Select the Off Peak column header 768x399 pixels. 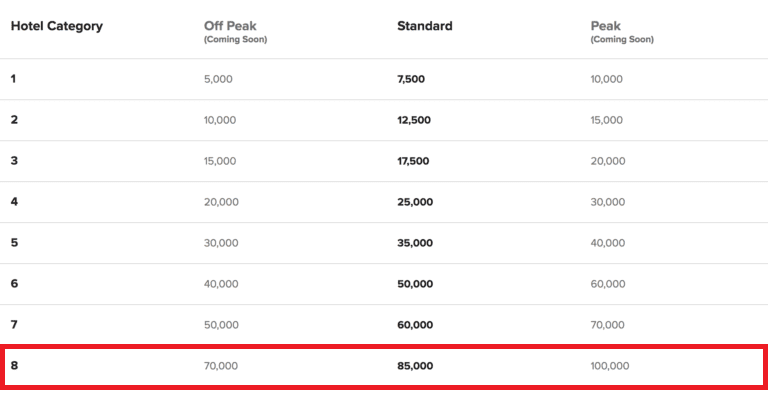coord(230,26)
